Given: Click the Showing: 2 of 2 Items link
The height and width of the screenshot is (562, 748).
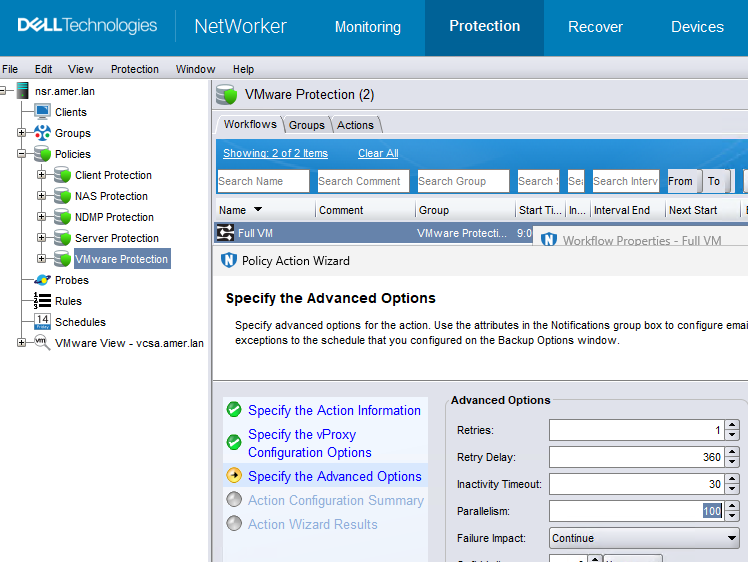Looking at the screenshot, I should tap(275, 153).
